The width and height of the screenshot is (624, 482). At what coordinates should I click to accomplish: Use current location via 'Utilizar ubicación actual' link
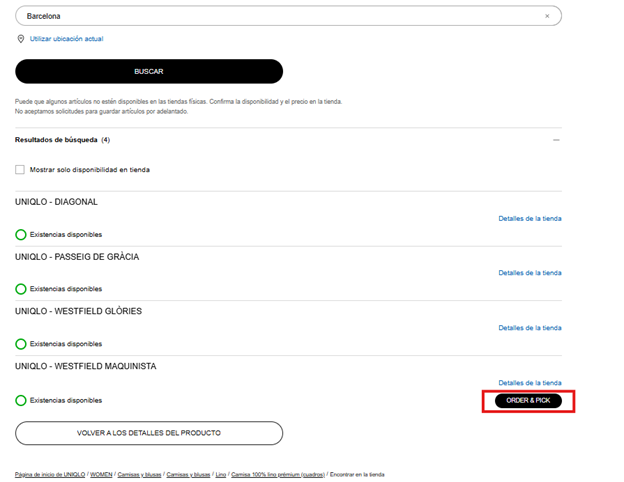pos(66,39)
